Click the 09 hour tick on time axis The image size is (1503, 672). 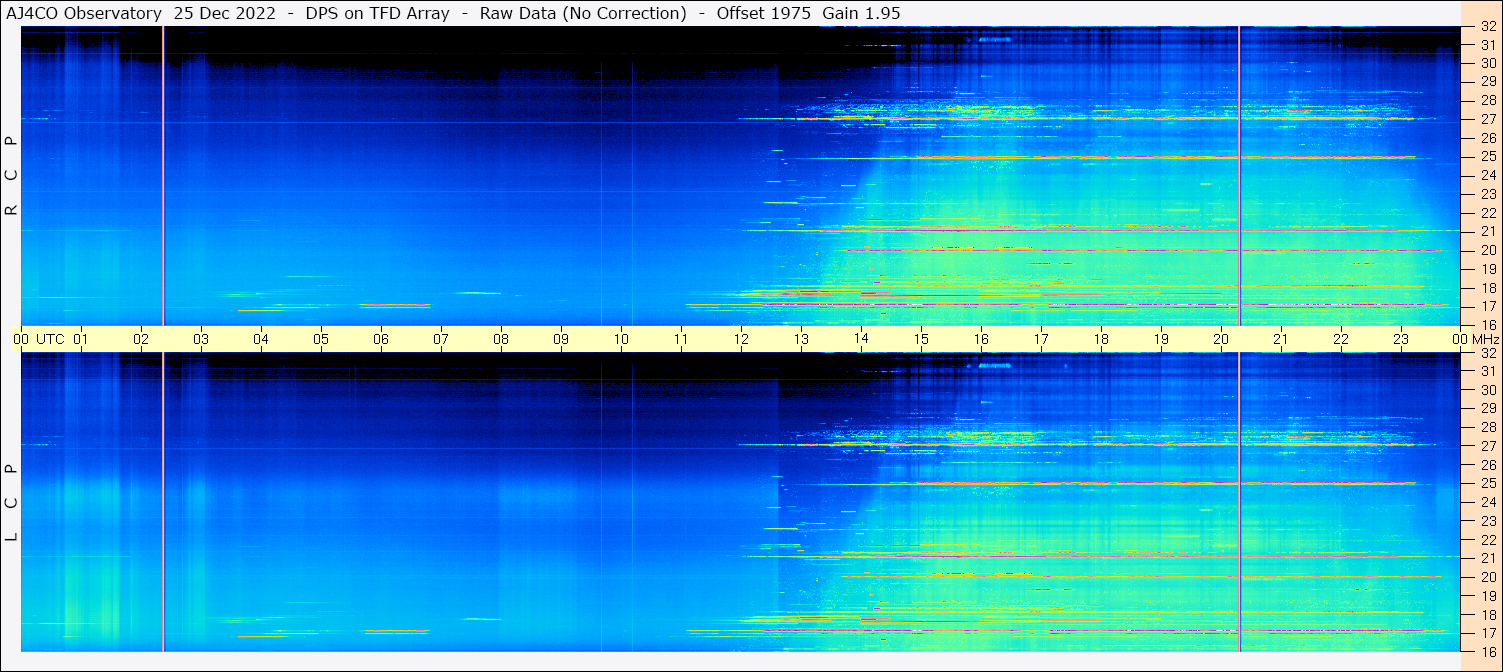(x=561, y=339)
